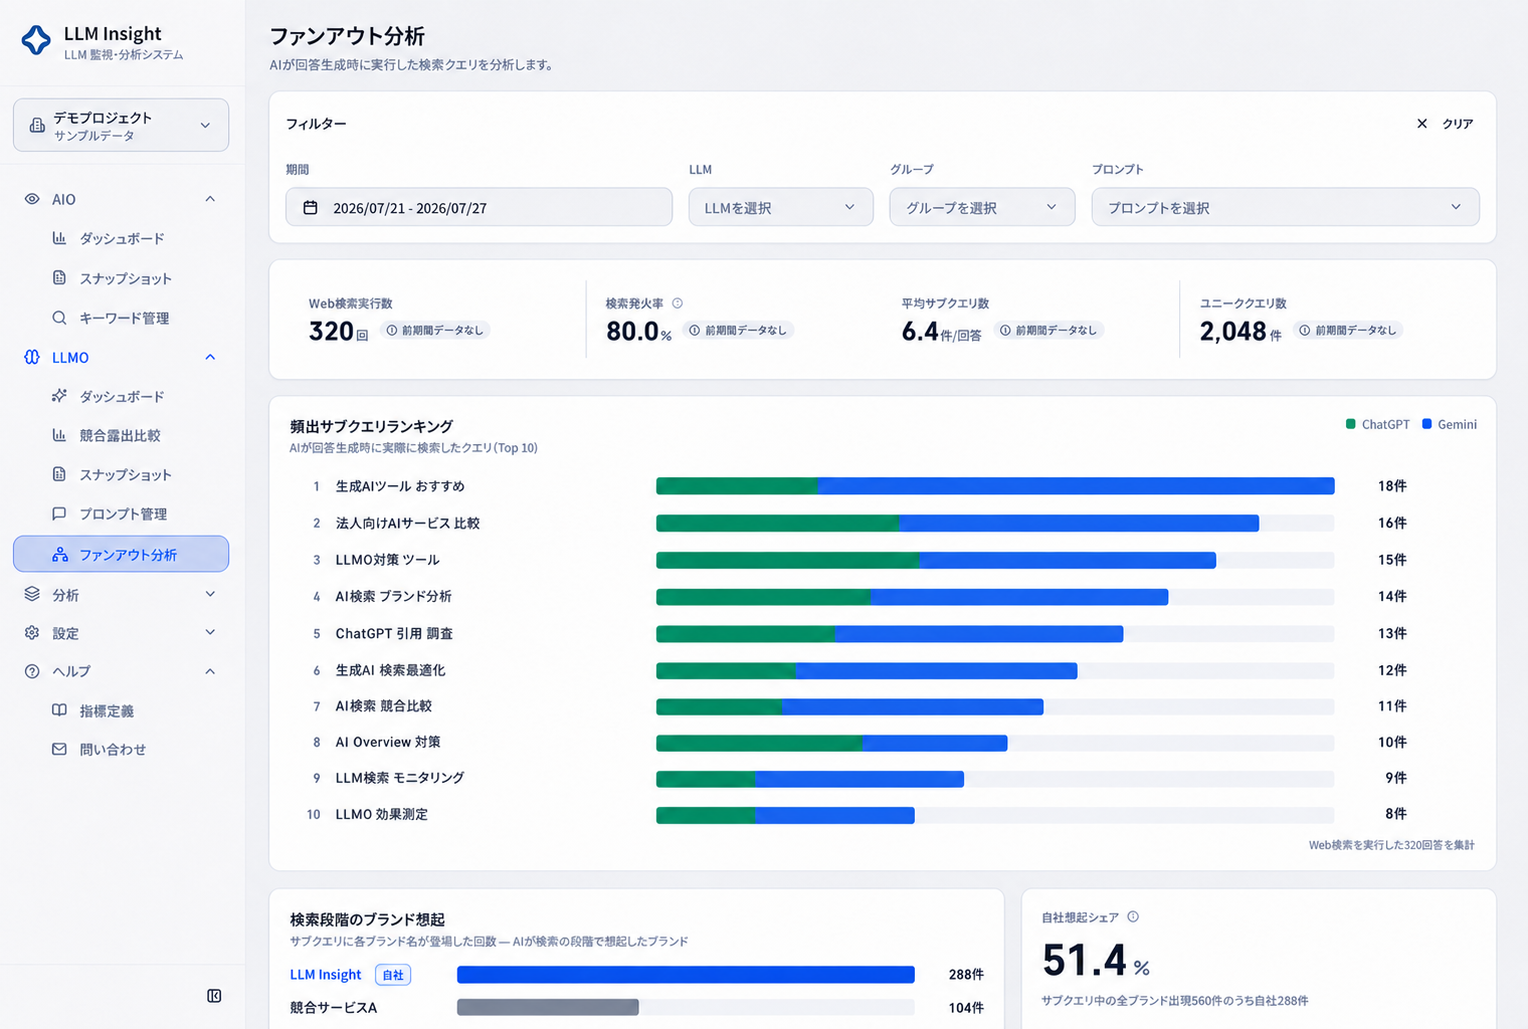Click the キーワード管理 magnifier icon
The width and height of the screenshot is (1528, 1029).
[59, 318]
